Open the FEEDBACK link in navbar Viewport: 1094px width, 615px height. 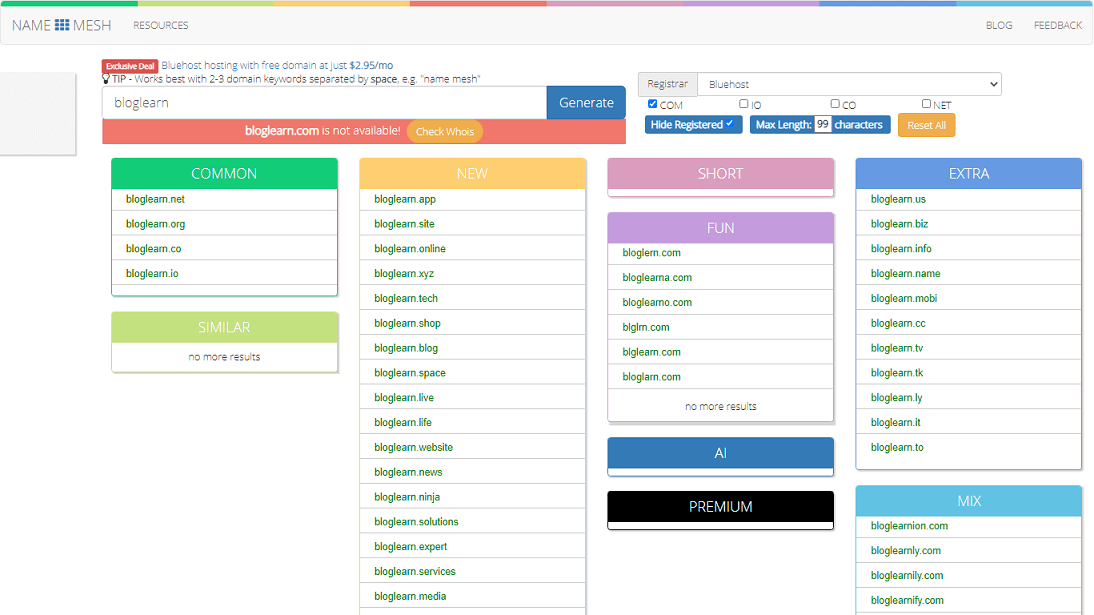tap(1058, 25)
